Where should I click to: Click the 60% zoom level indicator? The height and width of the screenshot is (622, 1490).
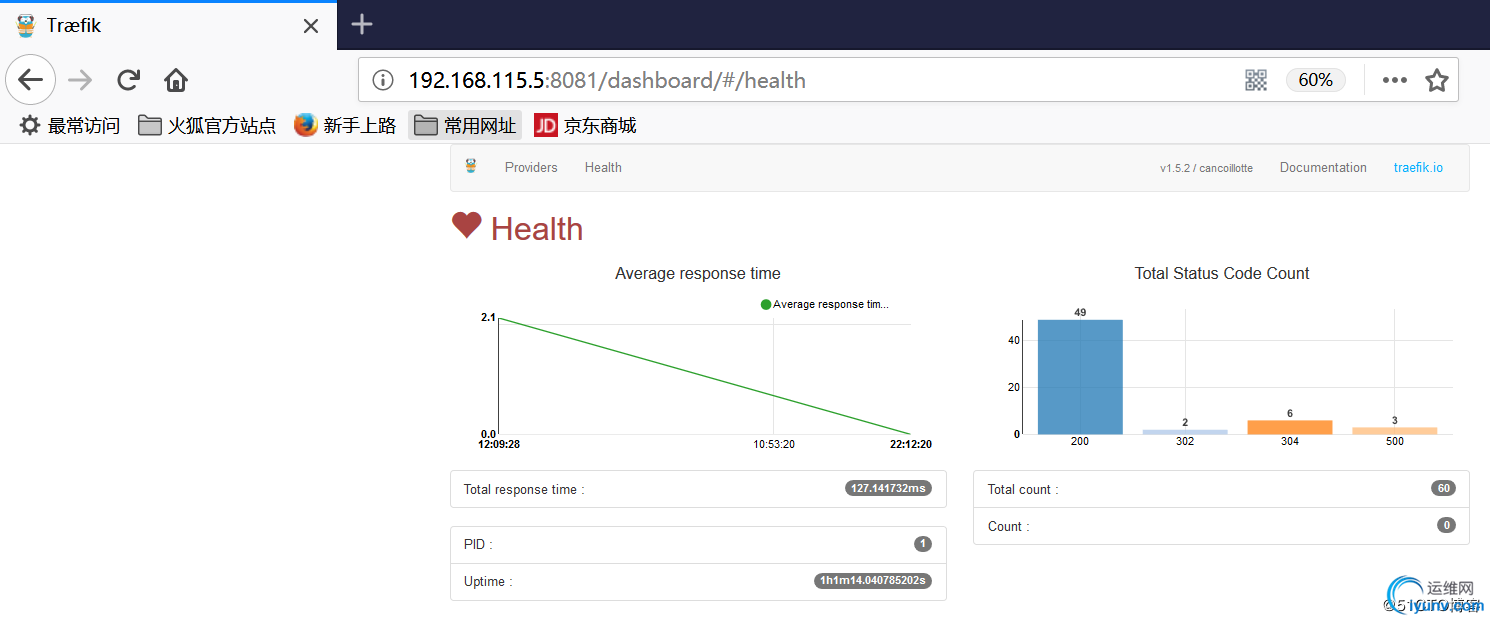(1315, 80)
